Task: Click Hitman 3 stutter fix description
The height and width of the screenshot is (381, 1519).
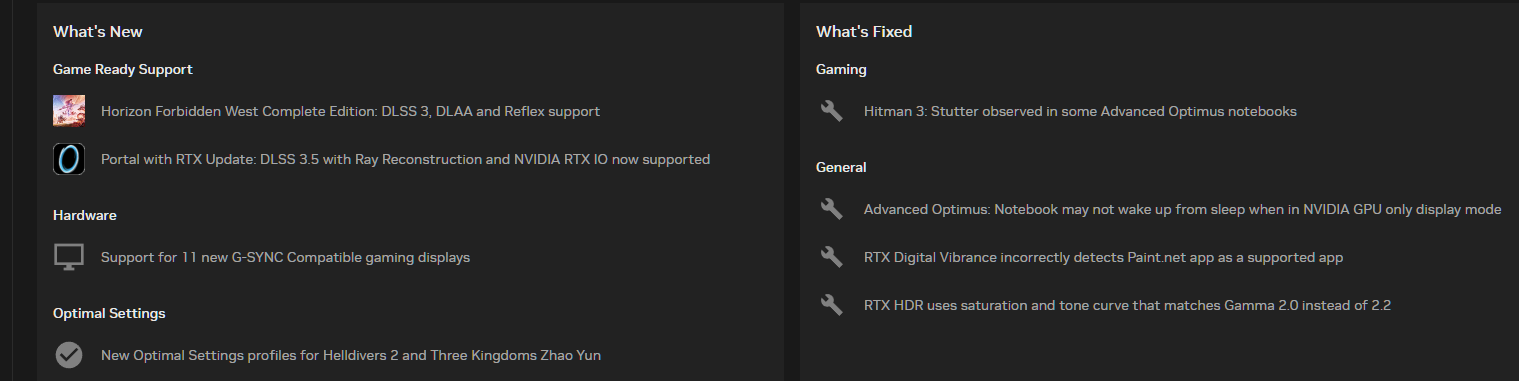Action: (1080, 111)
